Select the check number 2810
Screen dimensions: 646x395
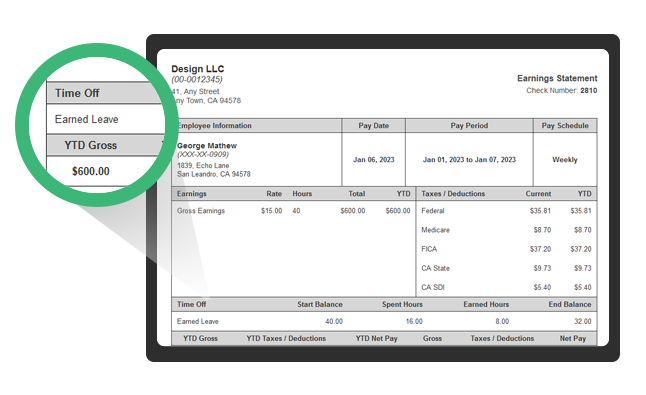(x=588, y=91)
